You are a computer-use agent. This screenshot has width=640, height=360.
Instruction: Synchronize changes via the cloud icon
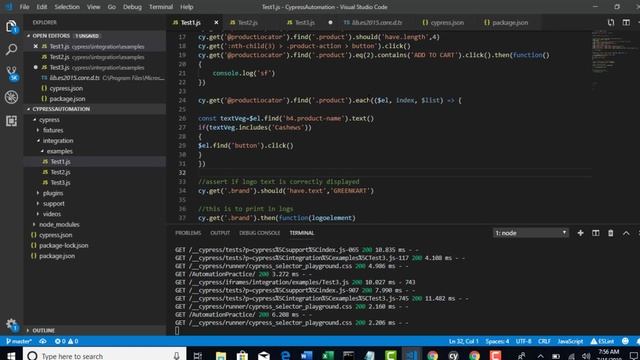[x=42, y=341]
